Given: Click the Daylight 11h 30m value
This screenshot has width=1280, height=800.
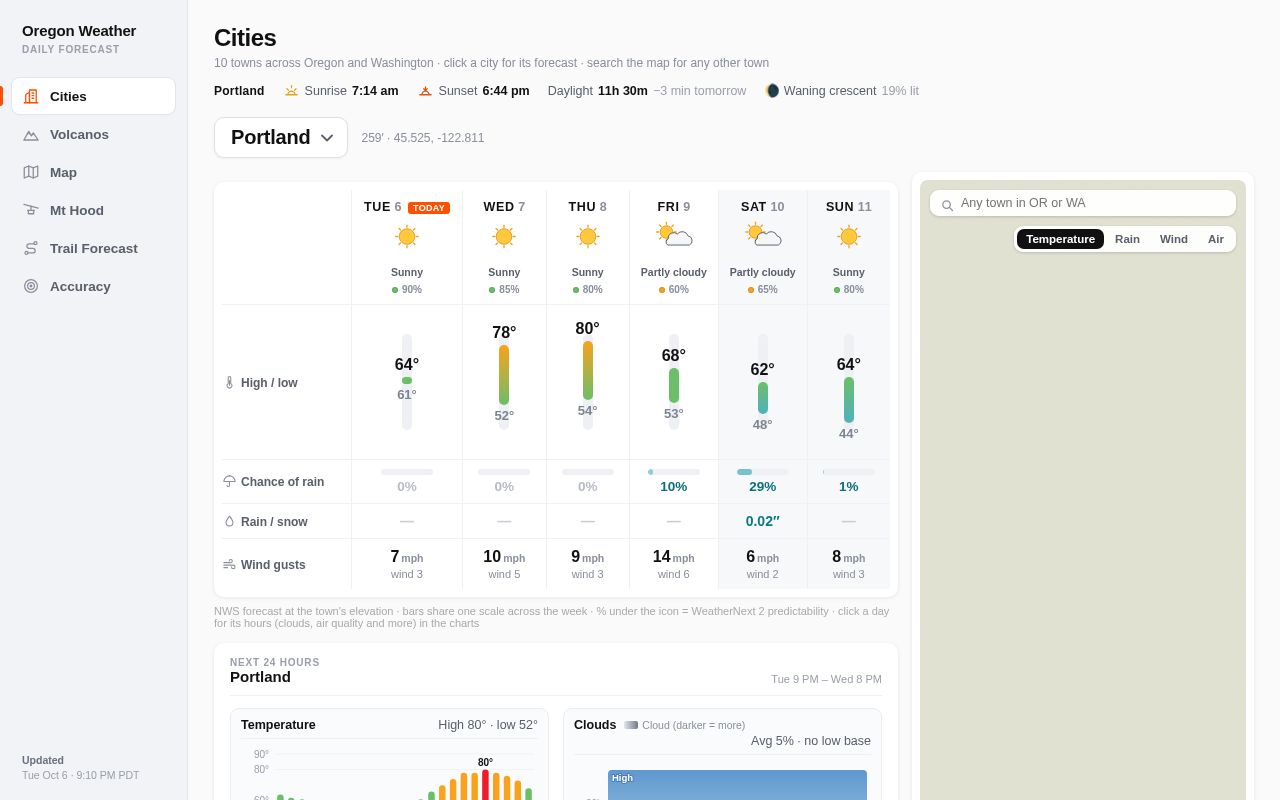Looking at the screenshot, I should (623, 91).
